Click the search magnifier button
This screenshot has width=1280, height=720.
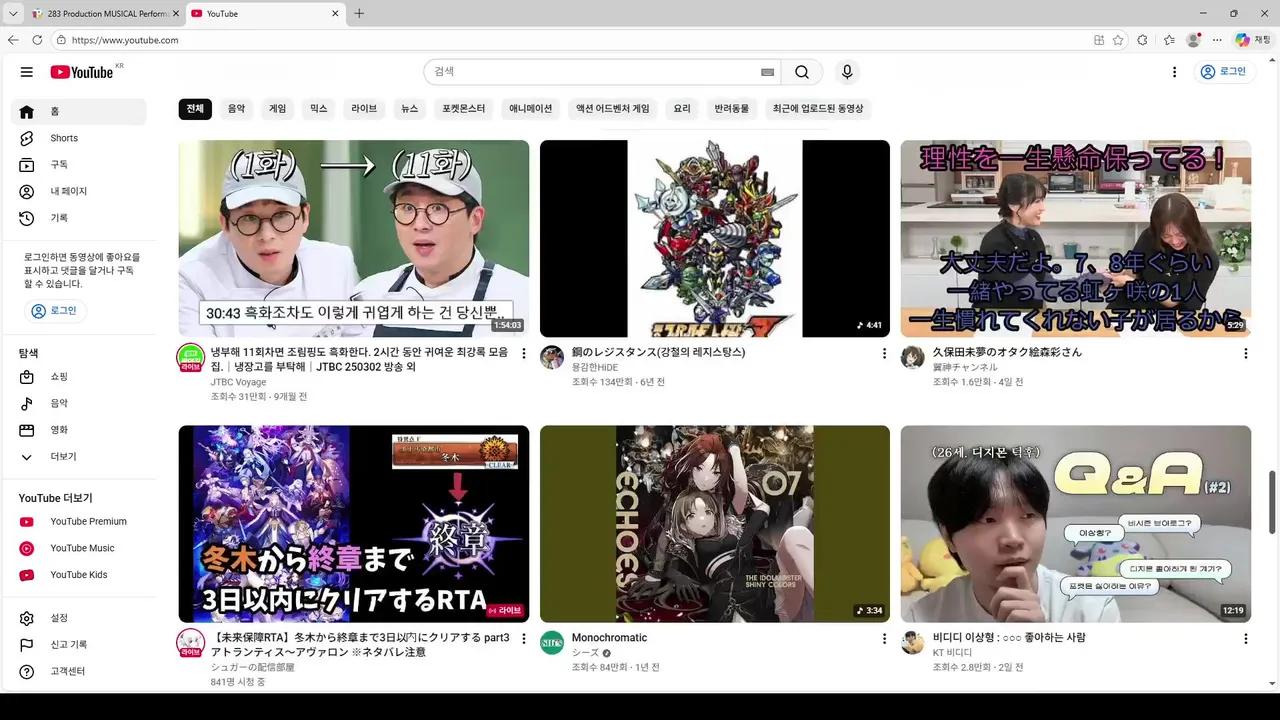[x=802, y=72]
